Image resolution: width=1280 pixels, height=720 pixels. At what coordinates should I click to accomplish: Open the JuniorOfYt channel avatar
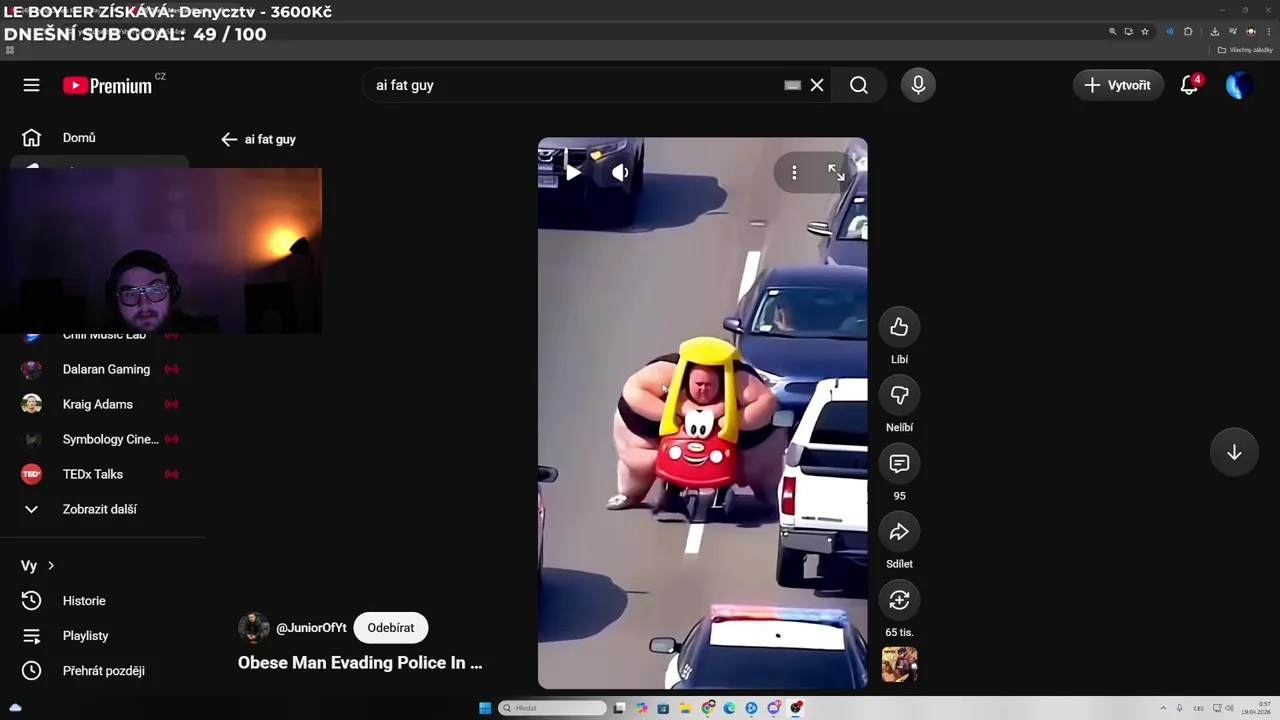point(254,628)
